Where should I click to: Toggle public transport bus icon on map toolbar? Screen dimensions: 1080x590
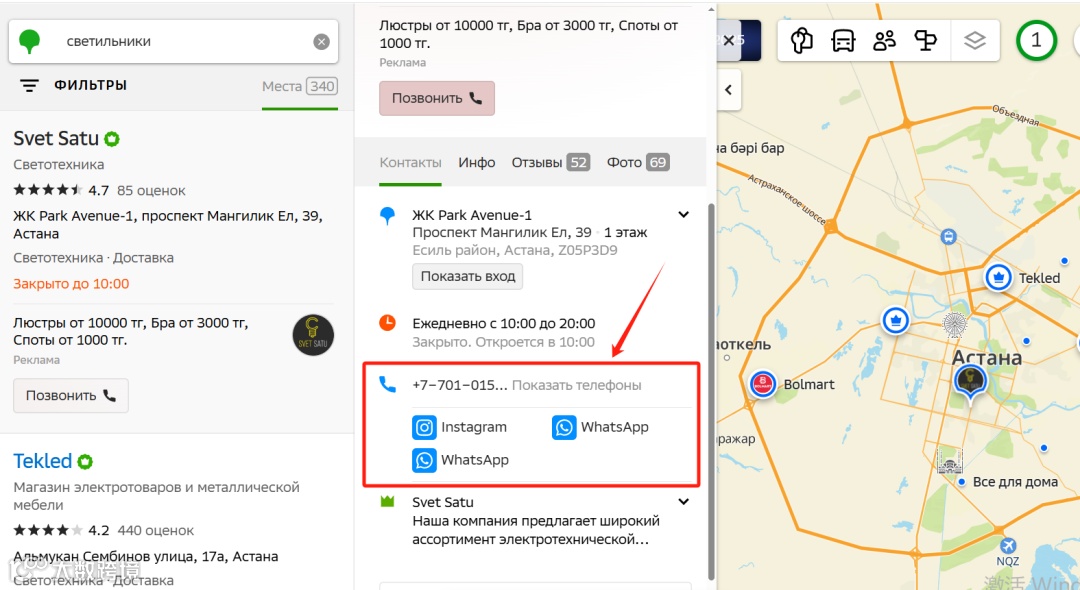point(843,41)
